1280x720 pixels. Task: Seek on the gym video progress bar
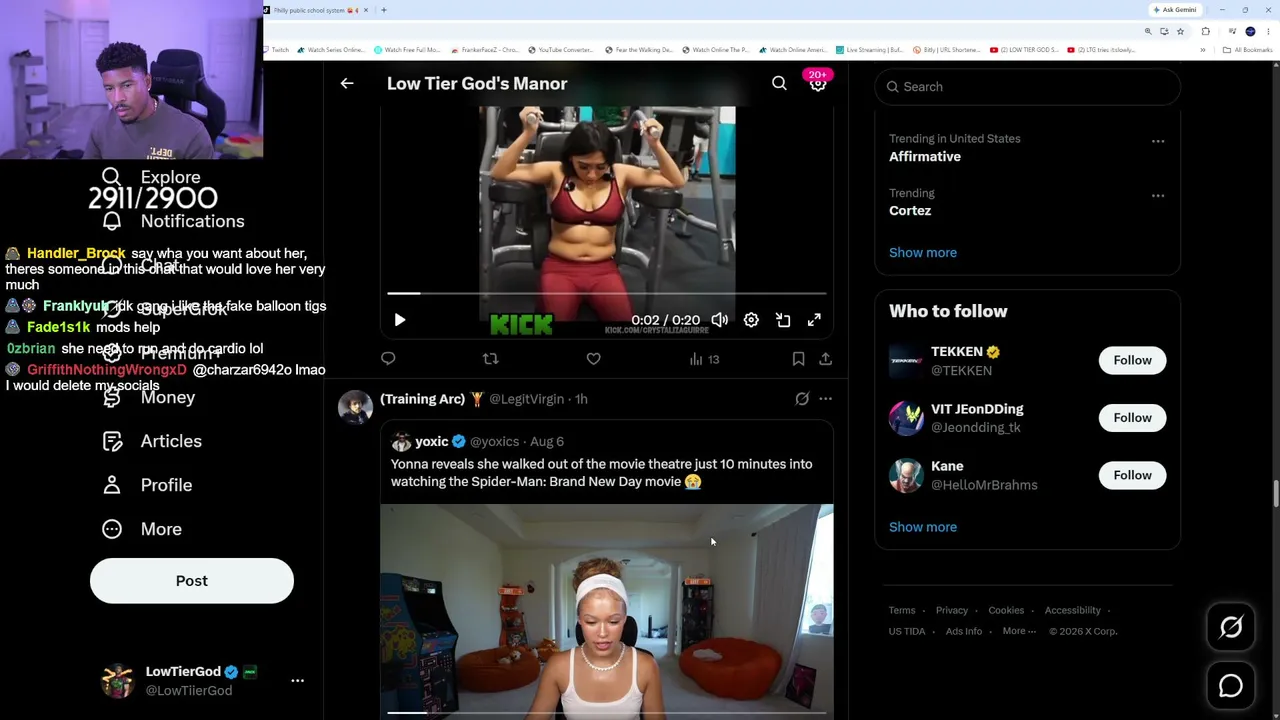coord(607,294)
